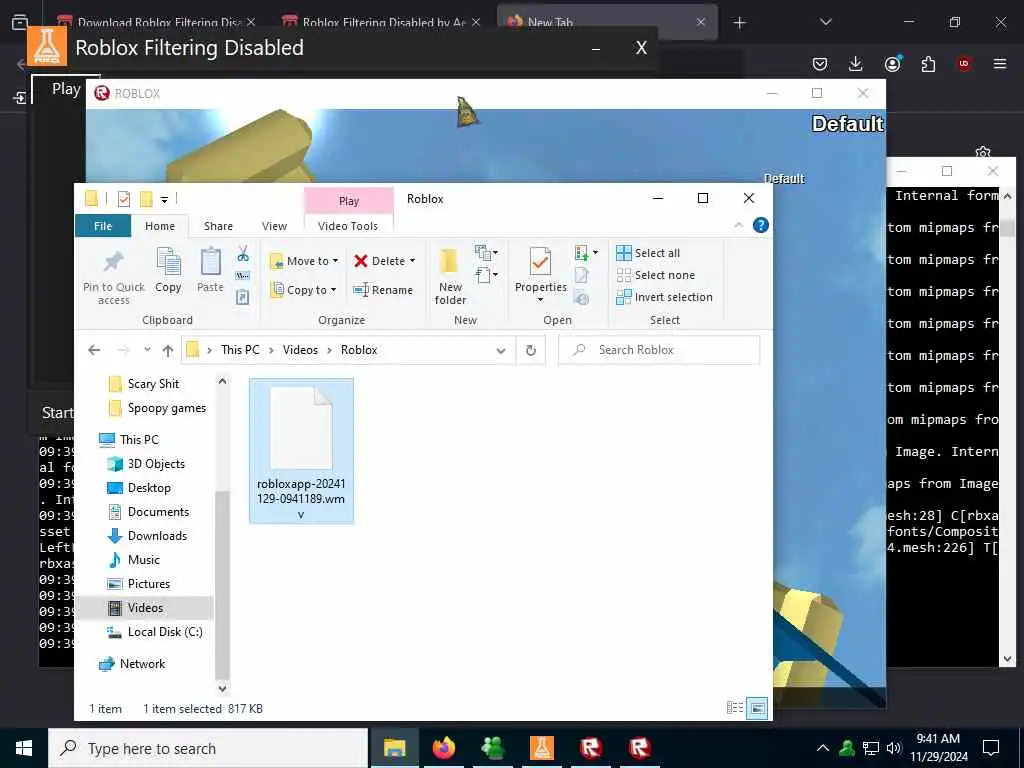Click the History icon in Open group
This screenshot has height=768, width=1024.
[x=582, y=298]
